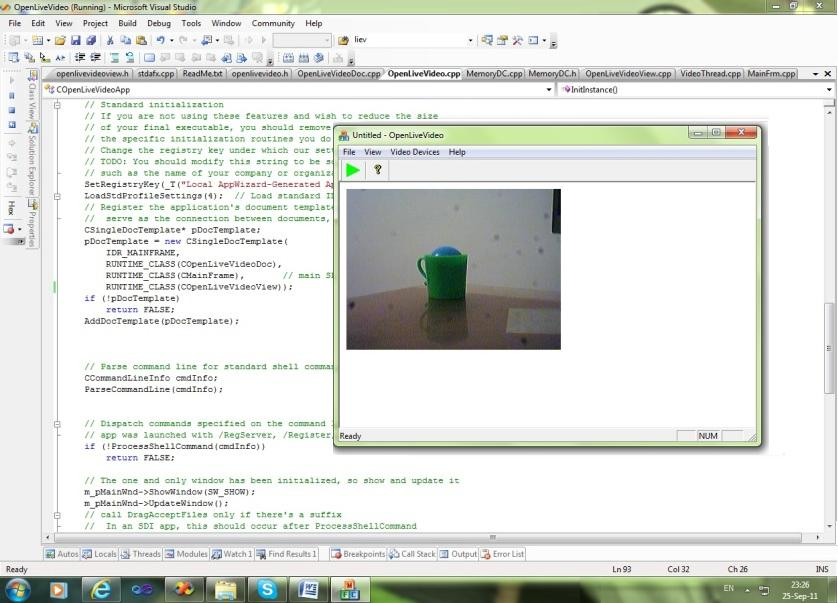
Task: Expand the COpenLiveVideoApp class dropdown
Action: (x=549, y=90)
